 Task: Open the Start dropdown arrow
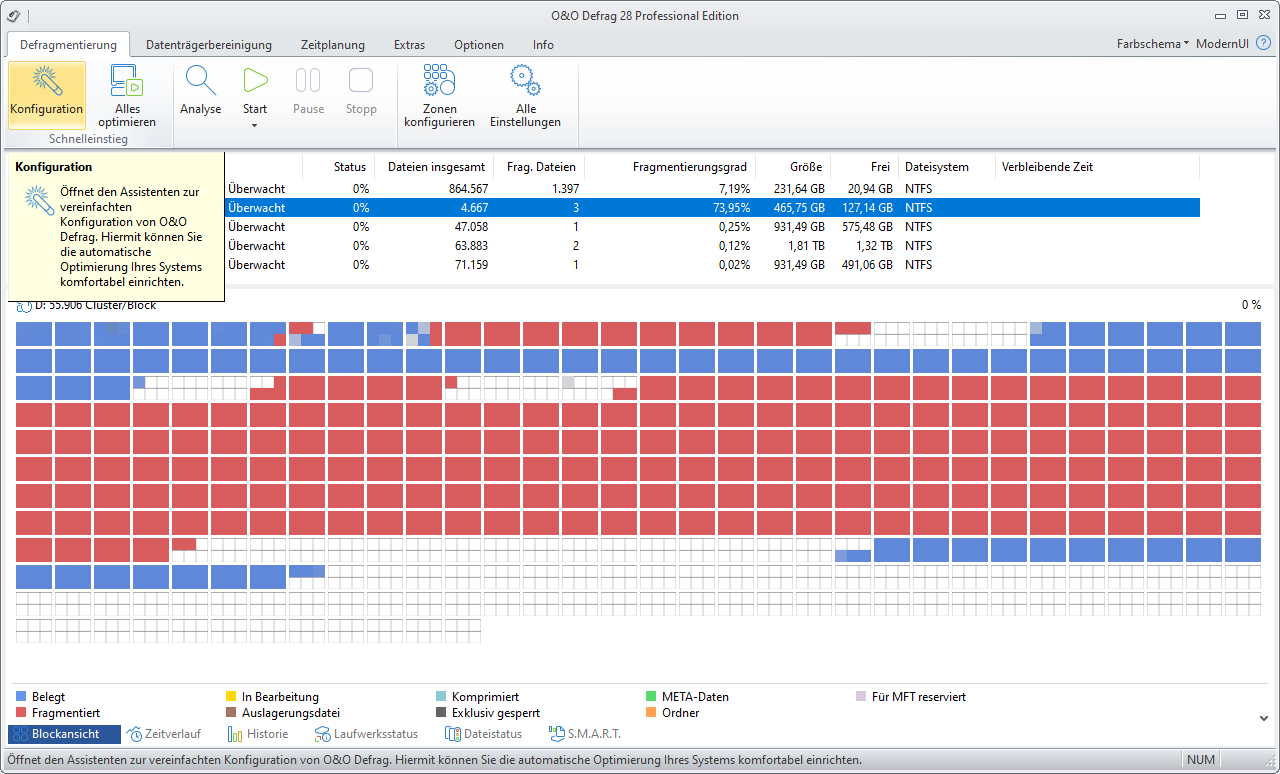(255, 125)
